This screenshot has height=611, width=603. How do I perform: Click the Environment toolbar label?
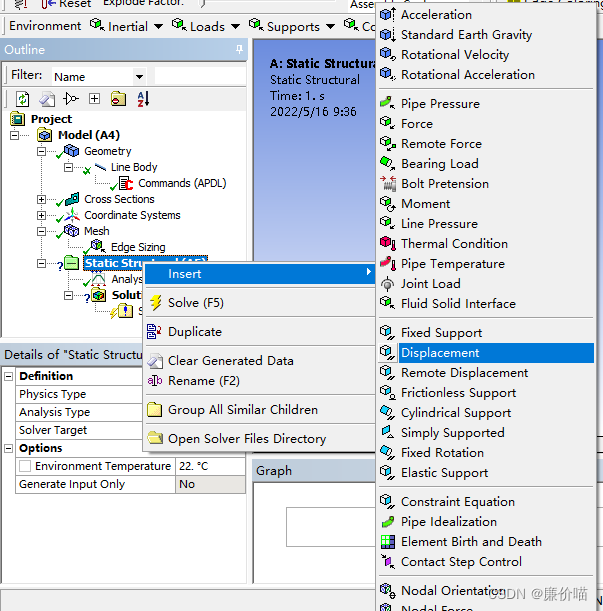tap(45, 26)
